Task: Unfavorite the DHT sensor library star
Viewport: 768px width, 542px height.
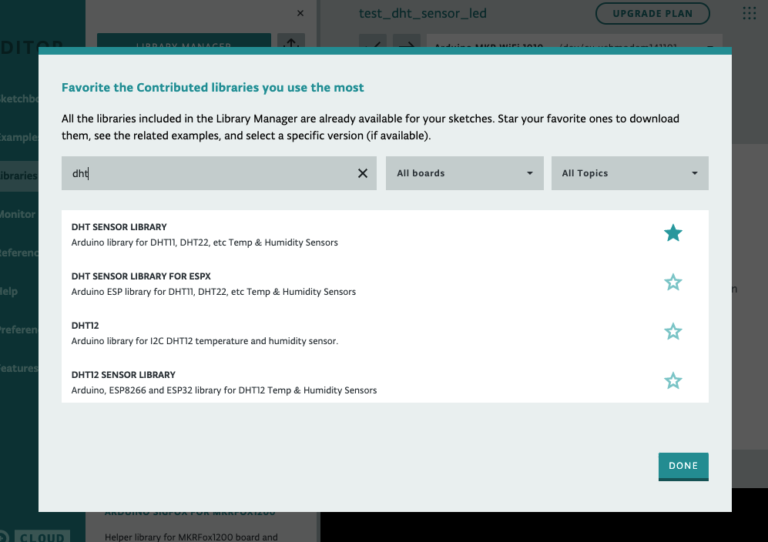Action: pos(673,233)
